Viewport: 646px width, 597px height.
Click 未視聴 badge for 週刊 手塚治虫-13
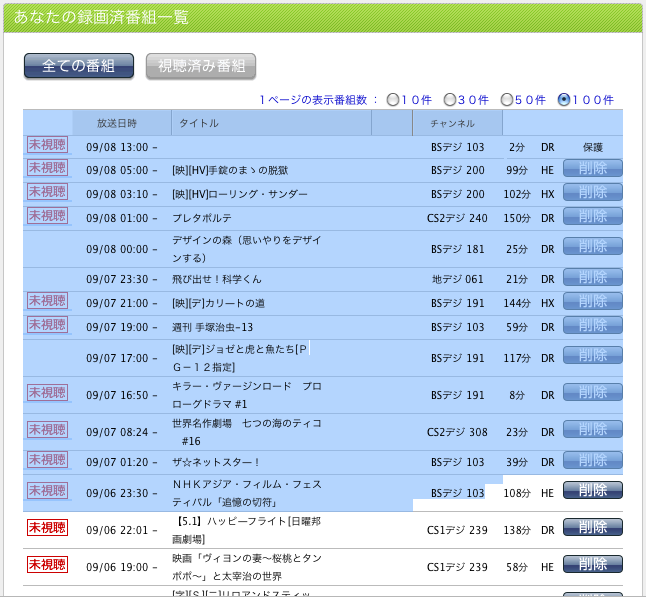[47, 325]
